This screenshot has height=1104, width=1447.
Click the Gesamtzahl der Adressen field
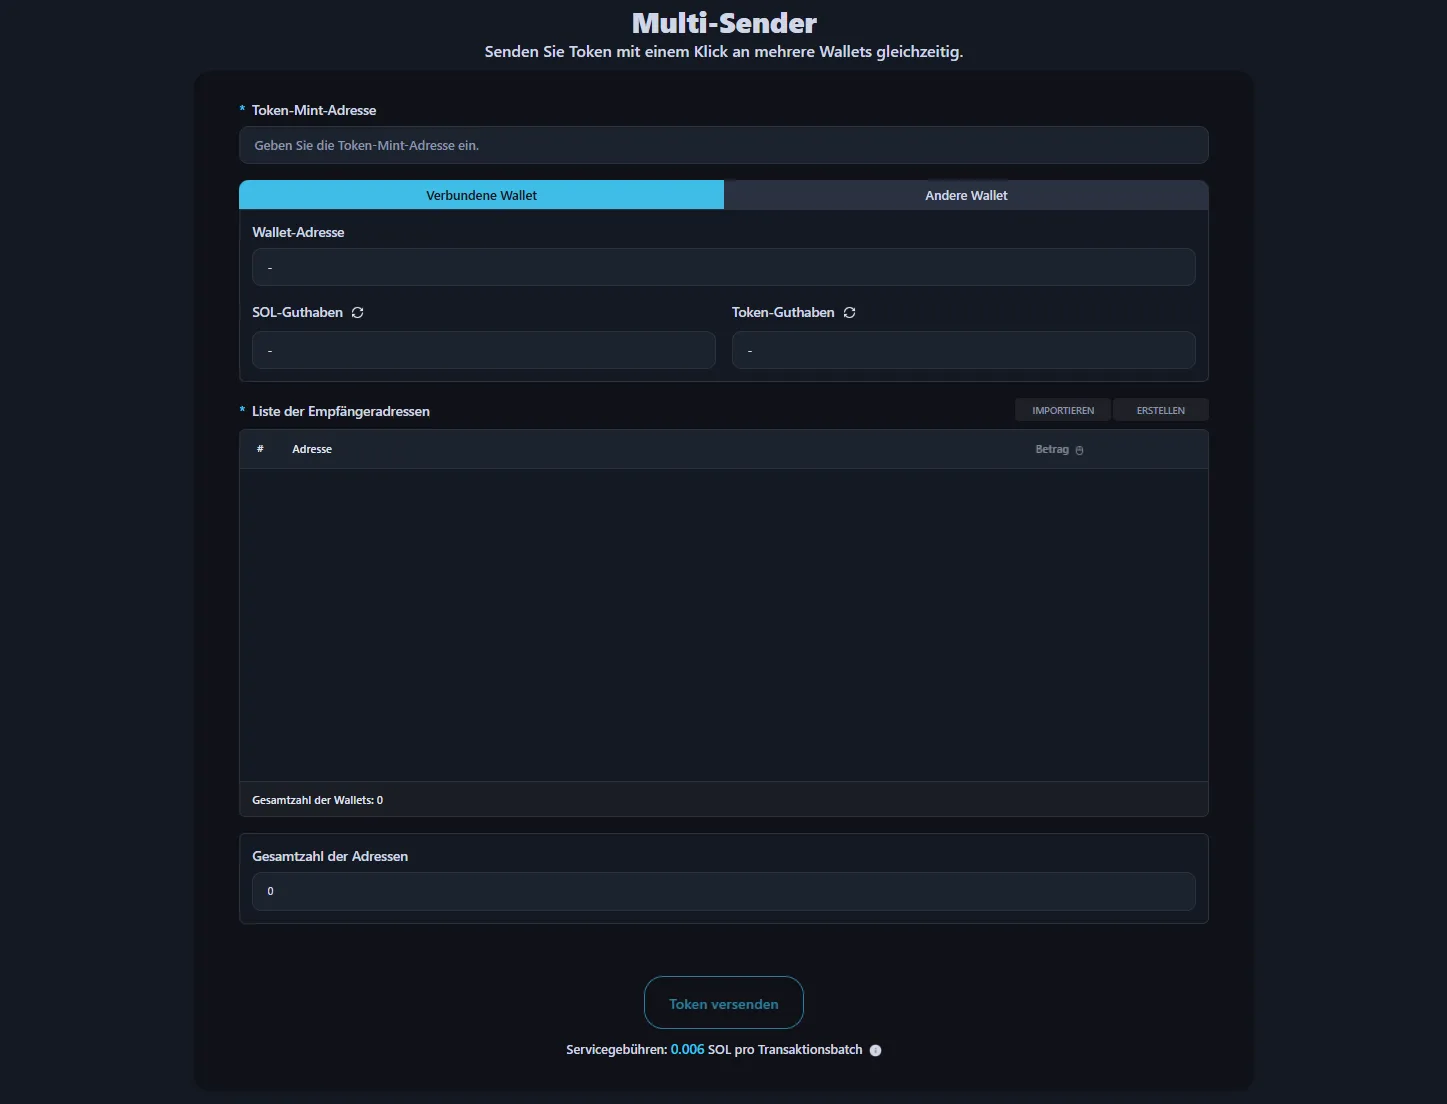[723, 891]
